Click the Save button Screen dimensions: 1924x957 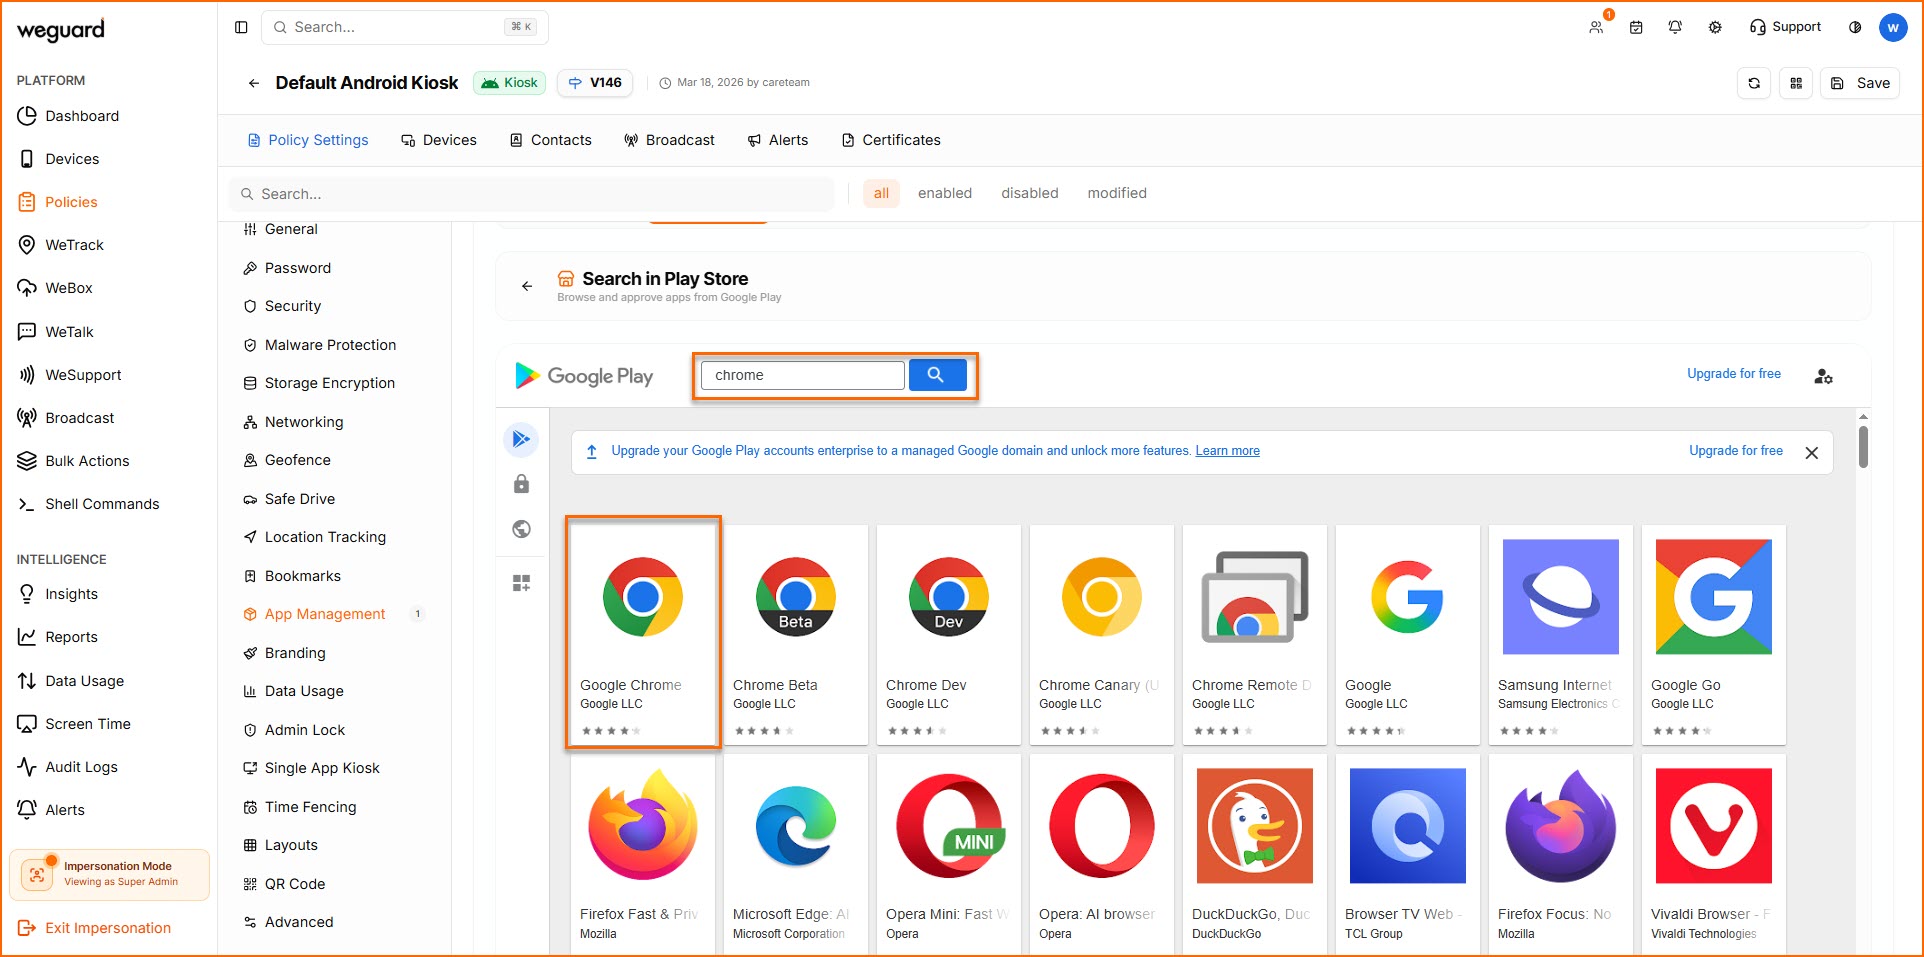pyautogui.click(x=1861, y=83)
